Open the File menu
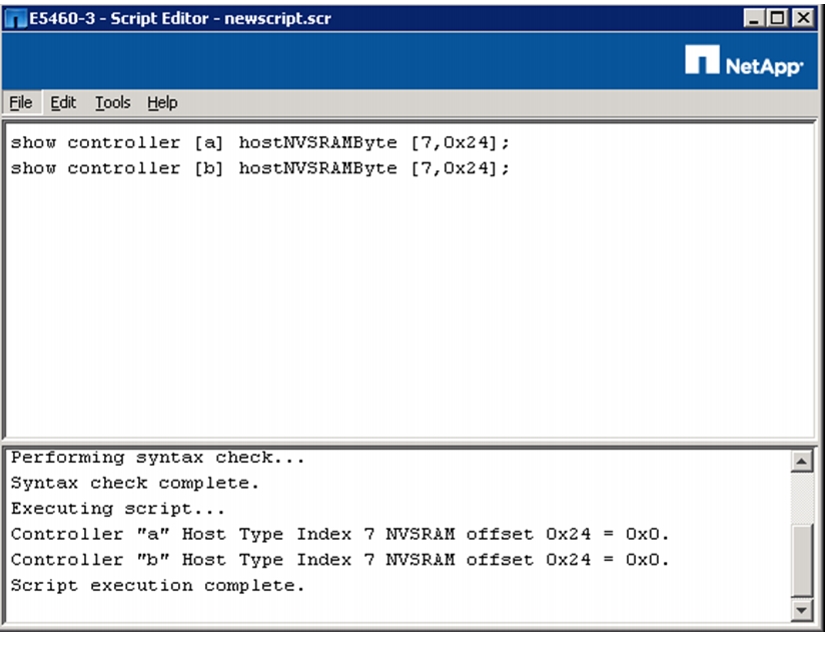 pyautogui.click(x=21, y=102)
